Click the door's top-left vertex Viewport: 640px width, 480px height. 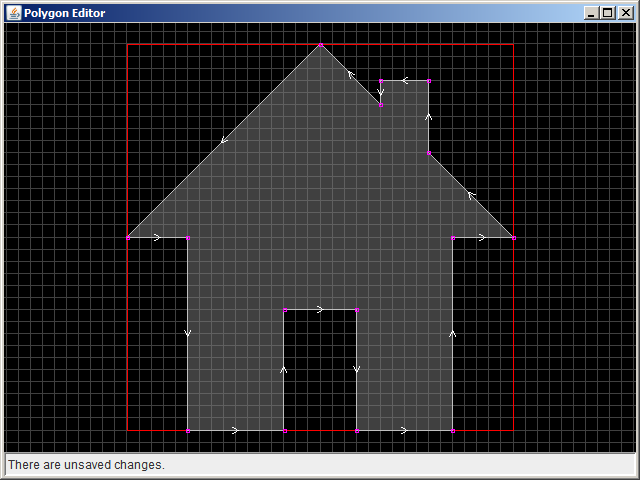coord(285,310)
